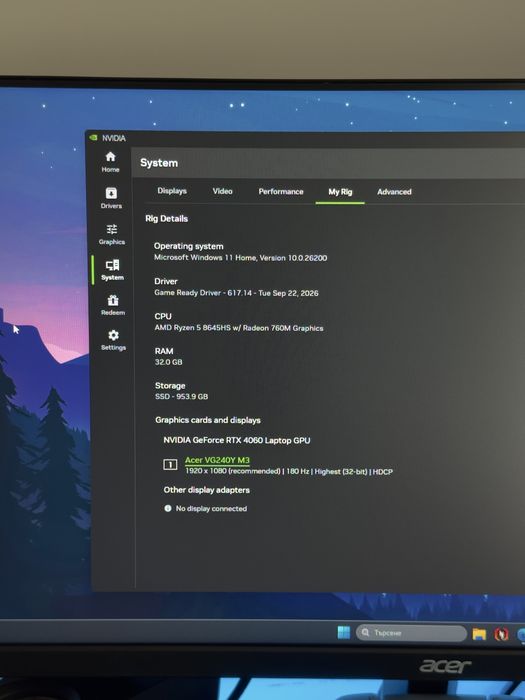Select the System sidebar item
This screenshot has width=525, height=700.
(112, 270)
